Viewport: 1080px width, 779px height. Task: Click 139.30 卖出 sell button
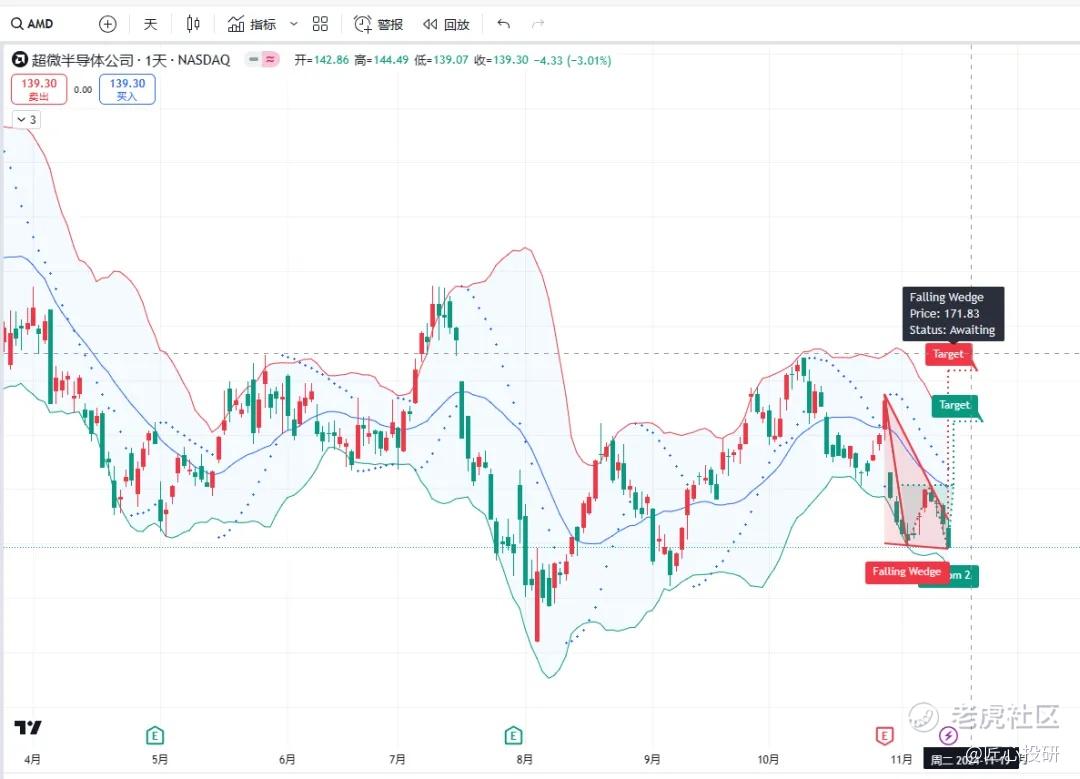(x=39, y=90)
